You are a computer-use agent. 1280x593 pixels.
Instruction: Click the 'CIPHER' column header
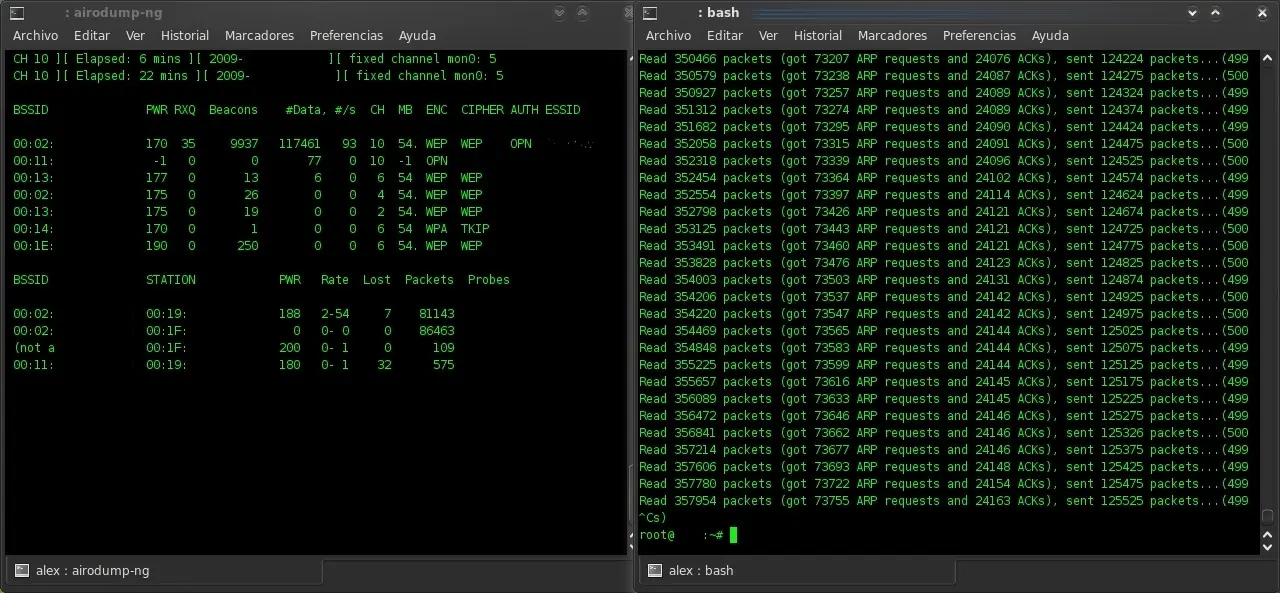point(482,110)
